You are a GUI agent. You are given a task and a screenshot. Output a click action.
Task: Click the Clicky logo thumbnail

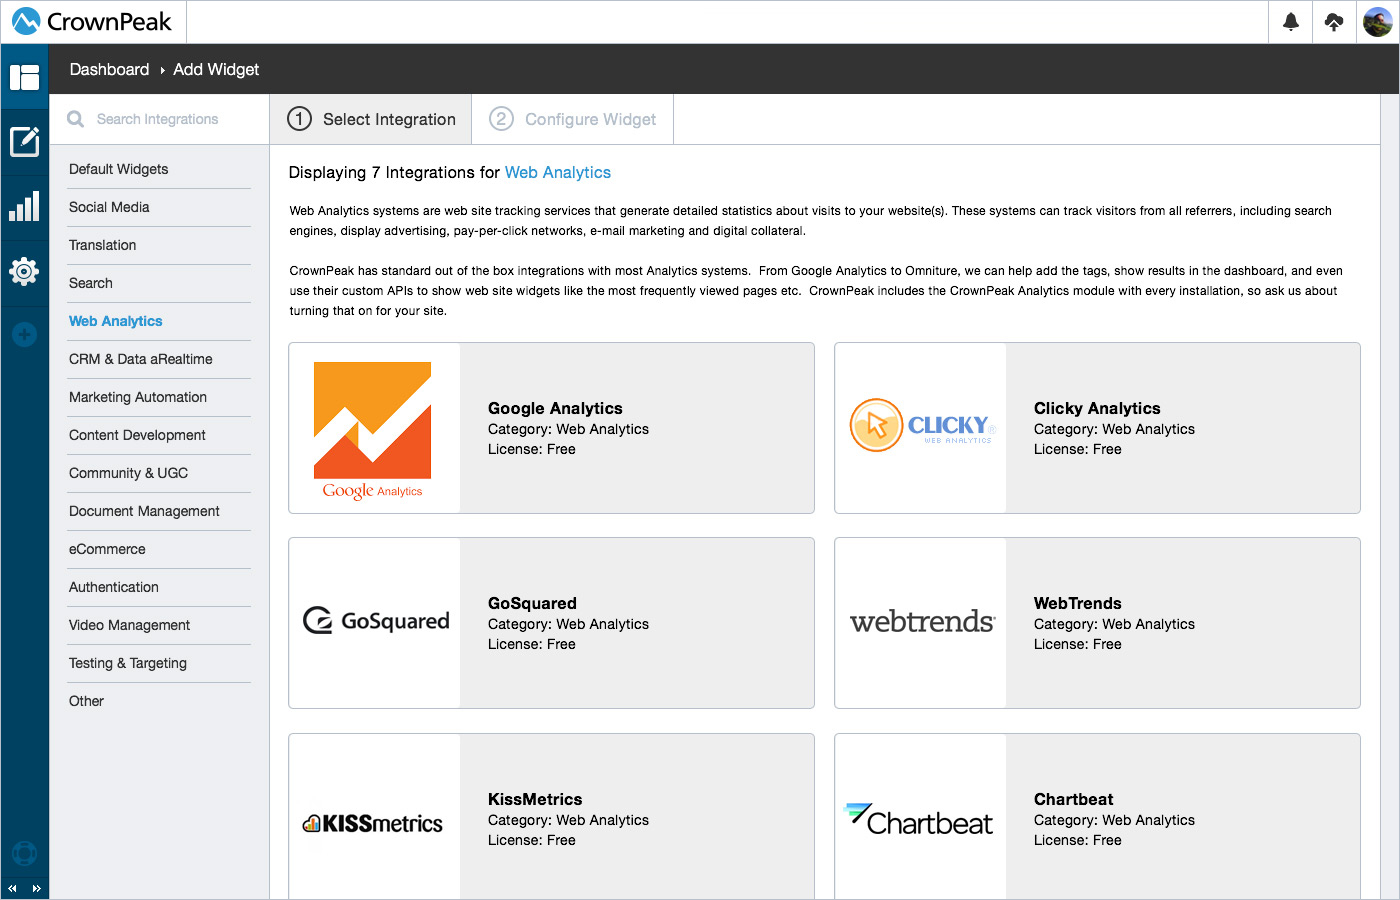click(x=921, y=428)
